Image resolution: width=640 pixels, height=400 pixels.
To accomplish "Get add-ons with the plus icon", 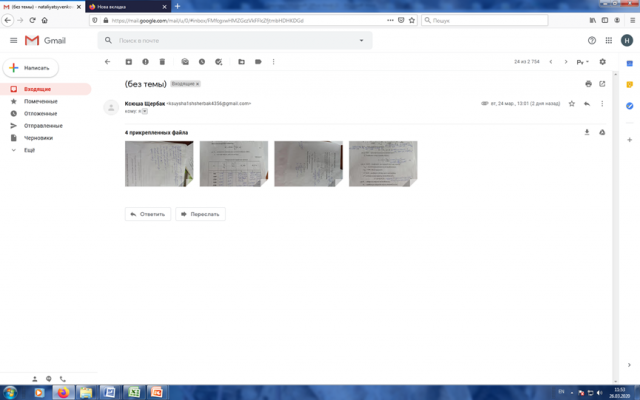I will click(x=629, y=140).
